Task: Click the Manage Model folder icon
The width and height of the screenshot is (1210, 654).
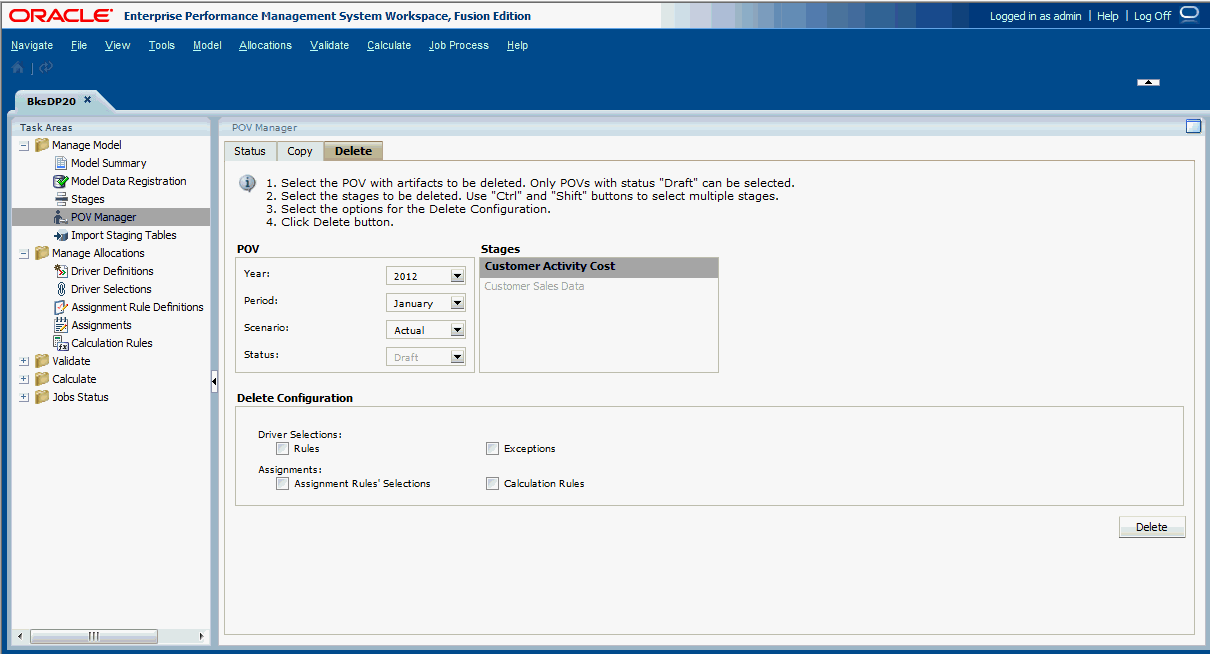Action: (42, 145)
